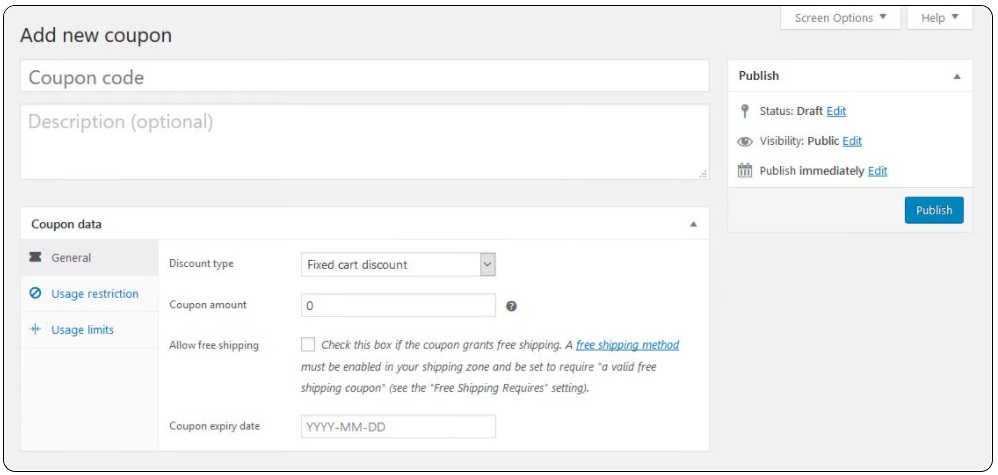The image size is (998, 475).
Task: Edit the draft status link
Action: [x=836, y=111]
